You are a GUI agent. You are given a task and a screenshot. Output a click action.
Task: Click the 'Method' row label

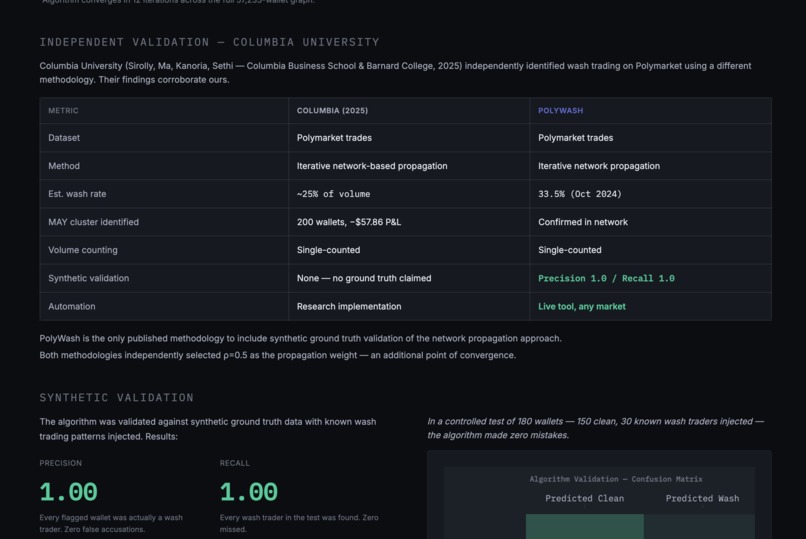[64, 166]
